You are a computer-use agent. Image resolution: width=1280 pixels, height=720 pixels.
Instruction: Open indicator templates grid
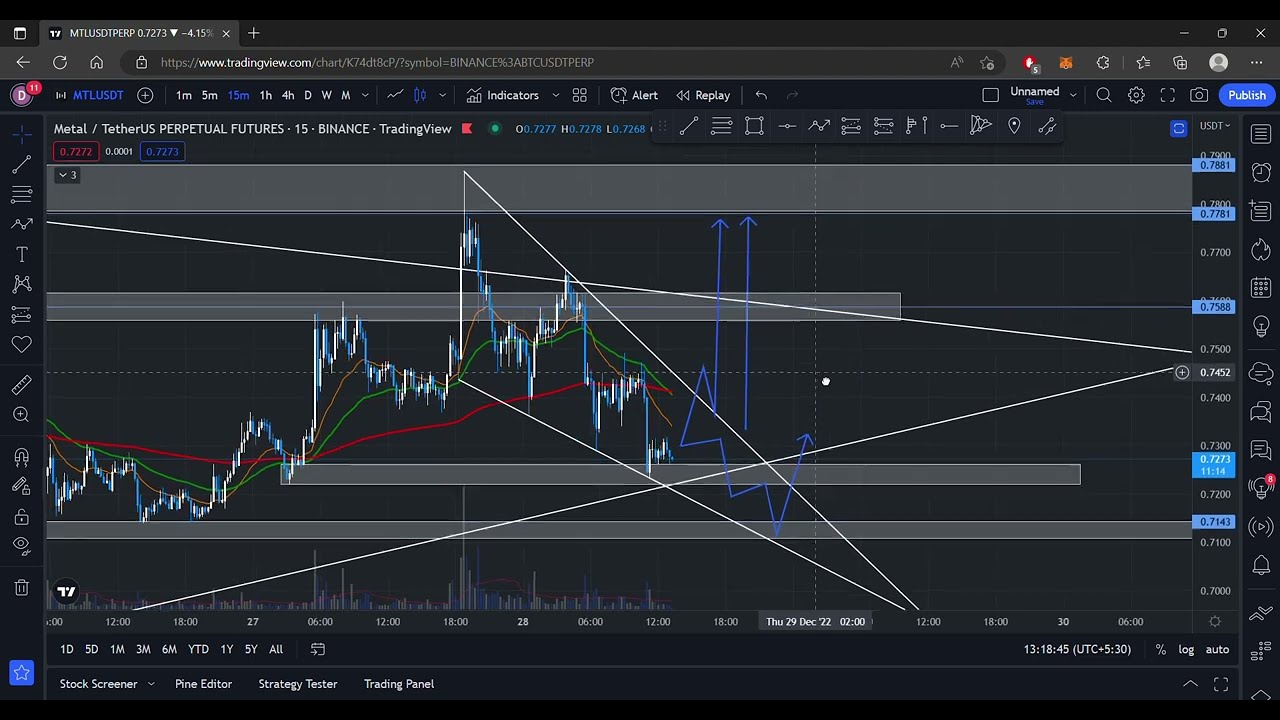579,95
